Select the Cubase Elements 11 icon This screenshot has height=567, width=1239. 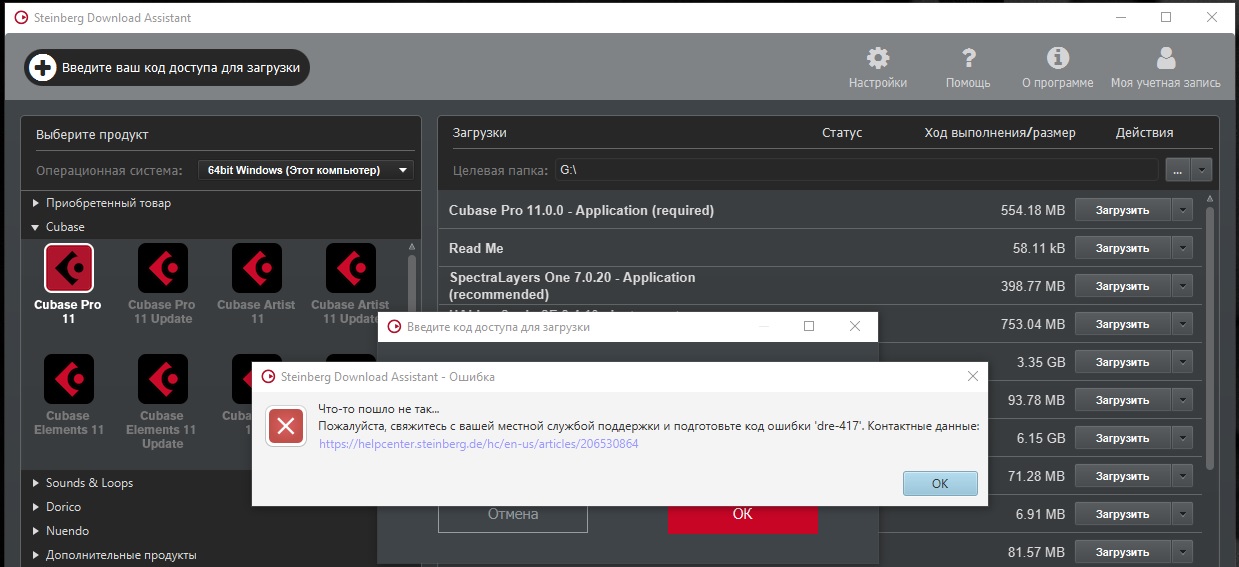point(69,380)
